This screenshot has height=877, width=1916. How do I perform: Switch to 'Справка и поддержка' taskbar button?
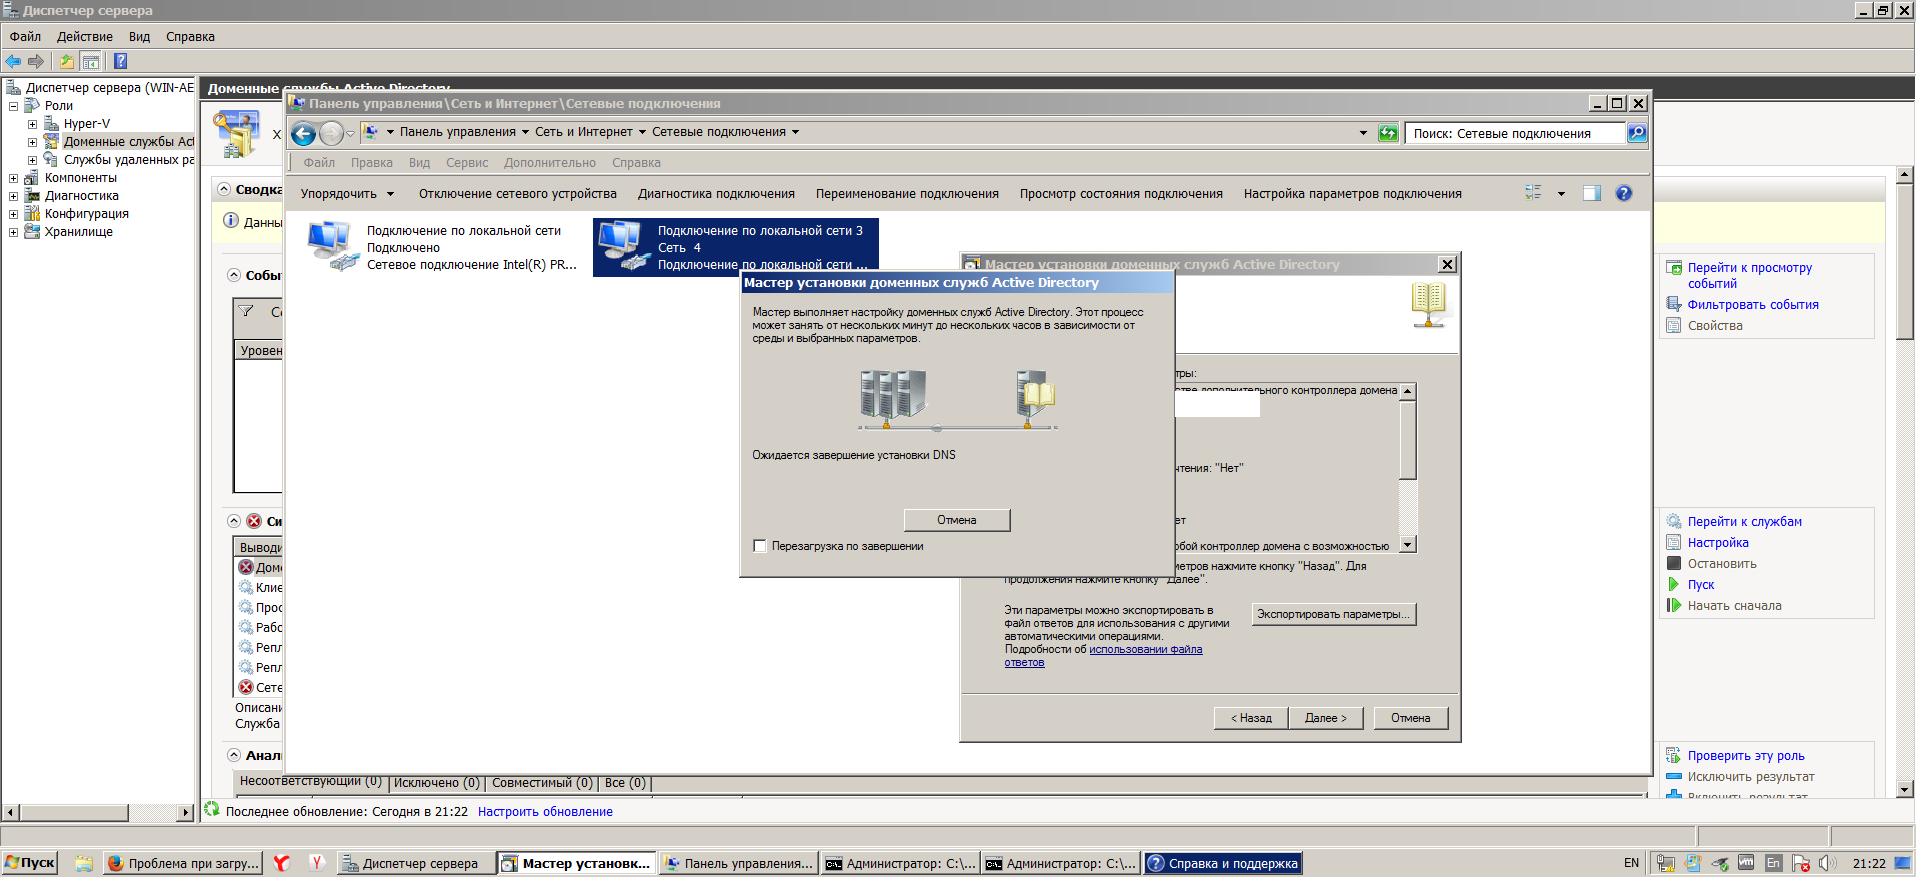[1223, 863]
